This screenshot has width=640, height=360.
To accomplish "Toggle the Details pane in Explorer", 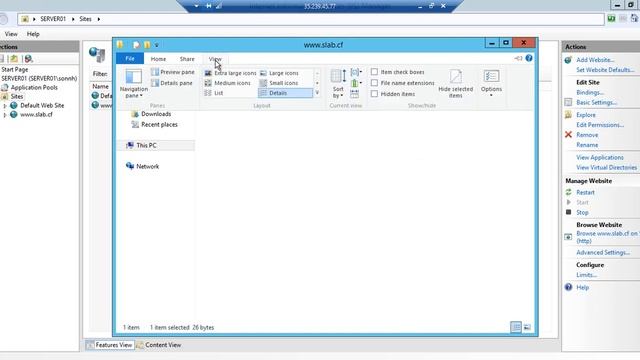I will click(171, 83).
